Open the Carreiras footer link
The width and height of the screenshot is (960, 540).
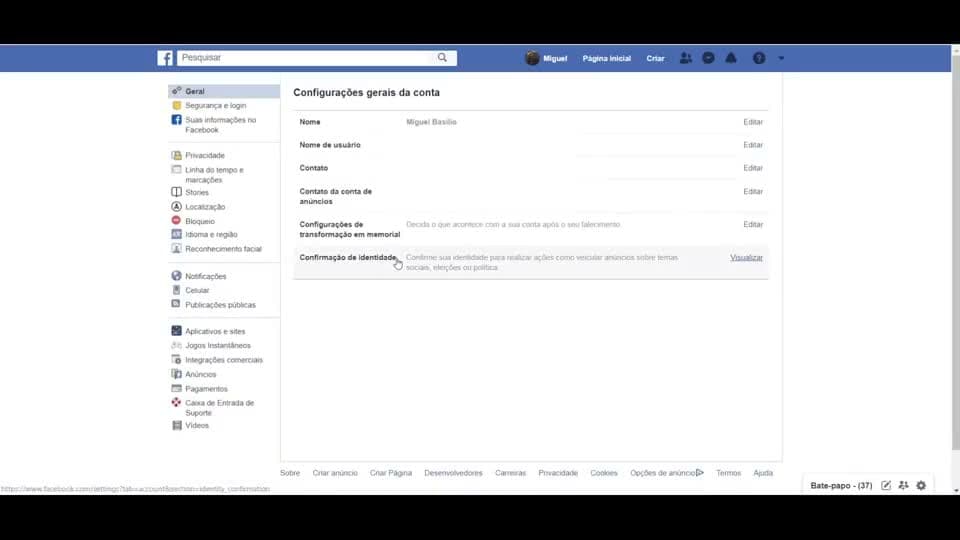click(x=511, y=473)
